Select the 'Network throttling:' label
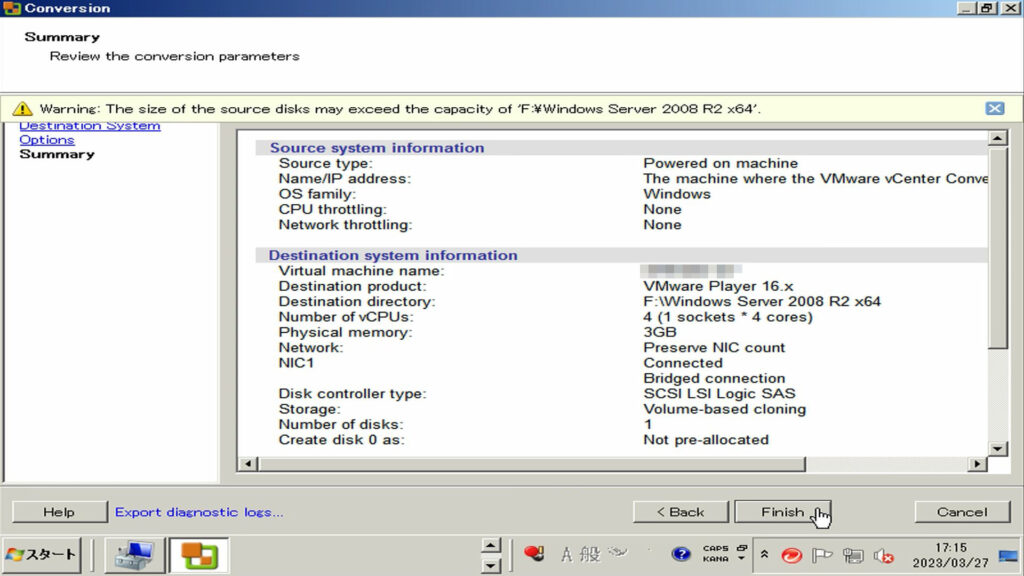 click(x=345, y=225)
